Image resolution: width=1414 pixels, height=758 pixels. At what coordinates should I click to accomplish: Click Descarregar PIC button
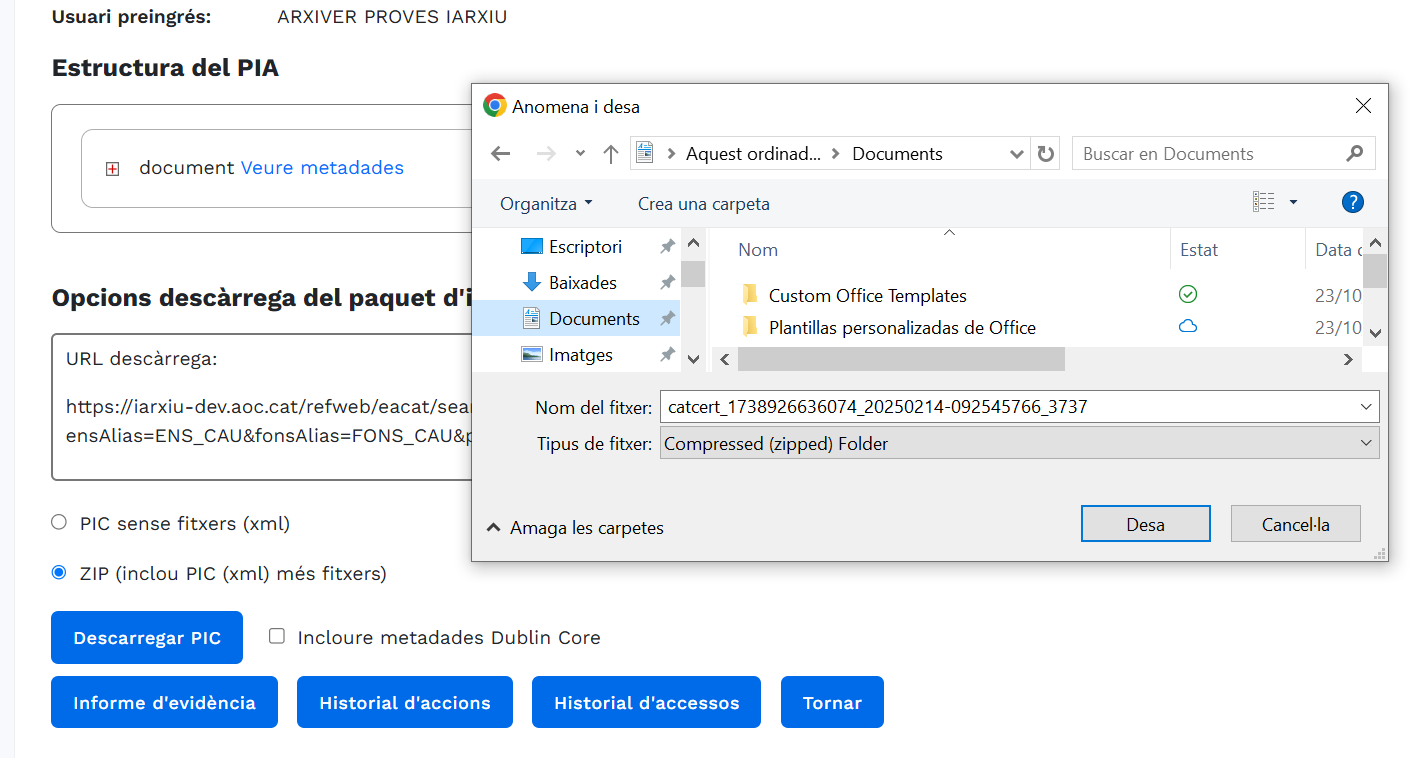tap(147, 638)
